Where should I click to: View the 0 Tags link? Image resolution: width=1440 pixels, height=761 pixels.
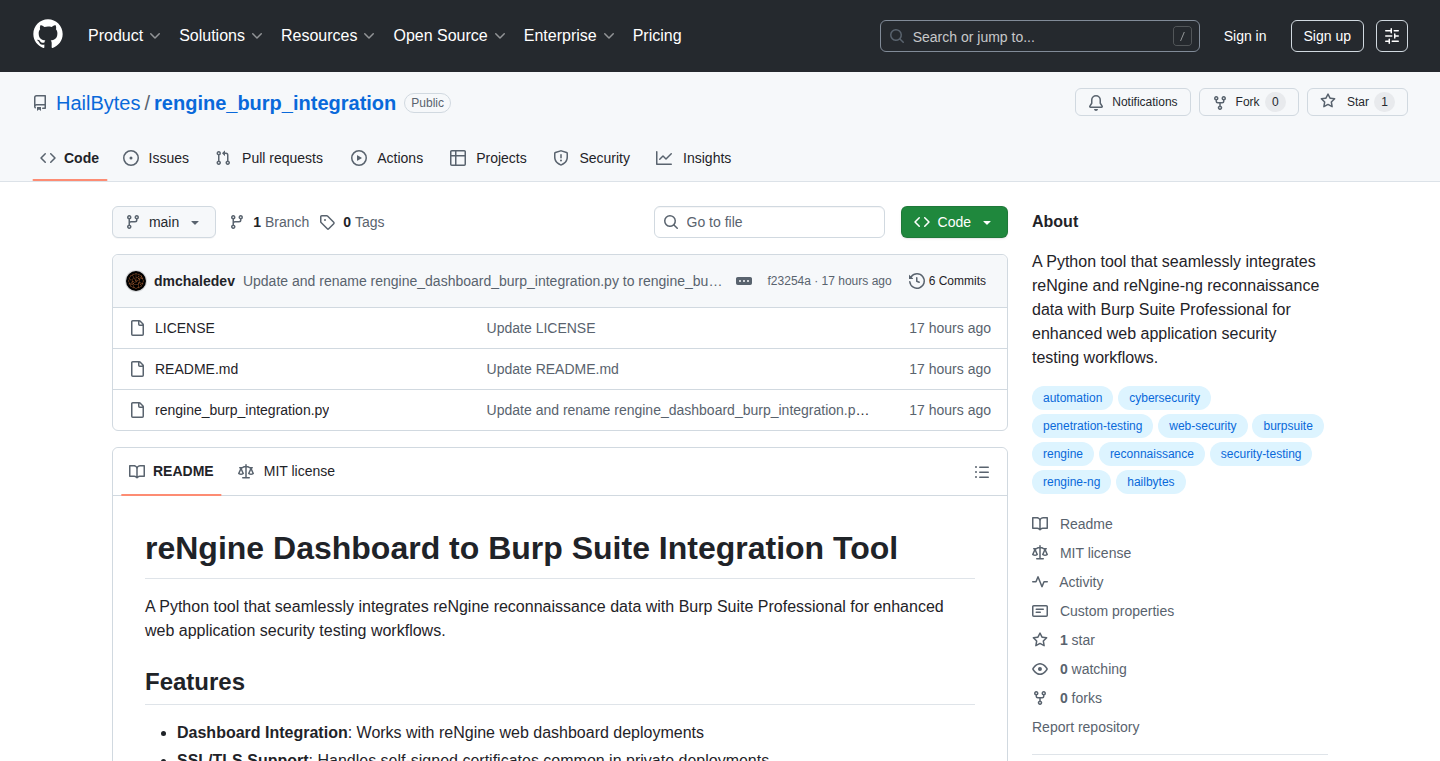click(352, 222)
